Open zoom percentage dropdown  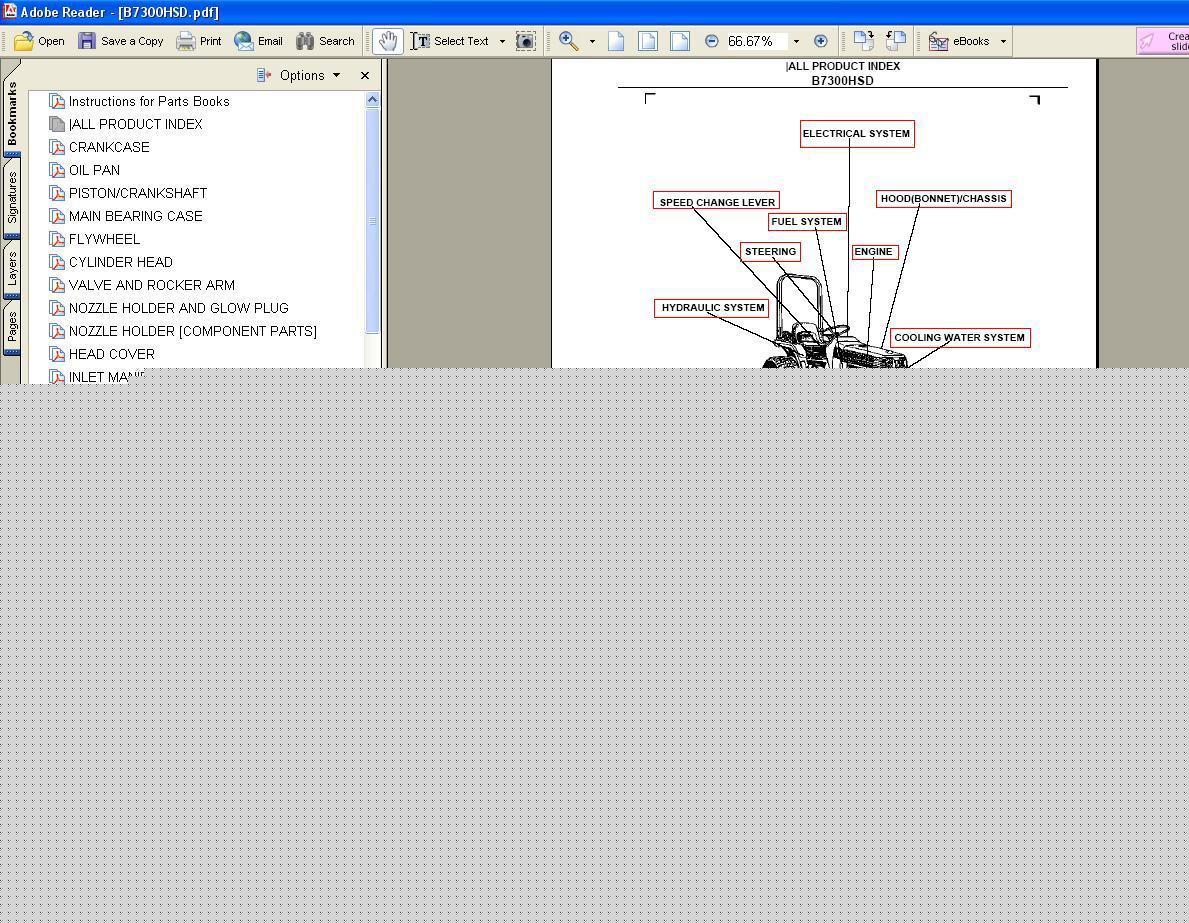pyautogui.click(x=796, y=41)
